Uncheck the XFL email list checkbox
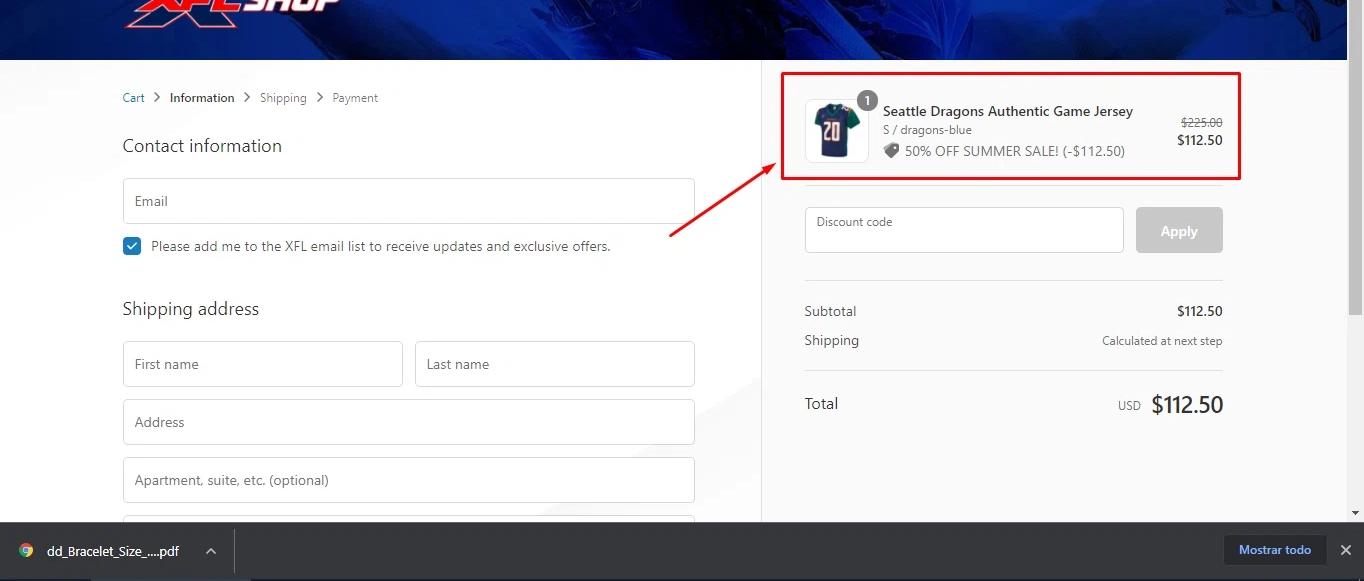Viewport: 1364px width, 581px height. pos(132,246)
